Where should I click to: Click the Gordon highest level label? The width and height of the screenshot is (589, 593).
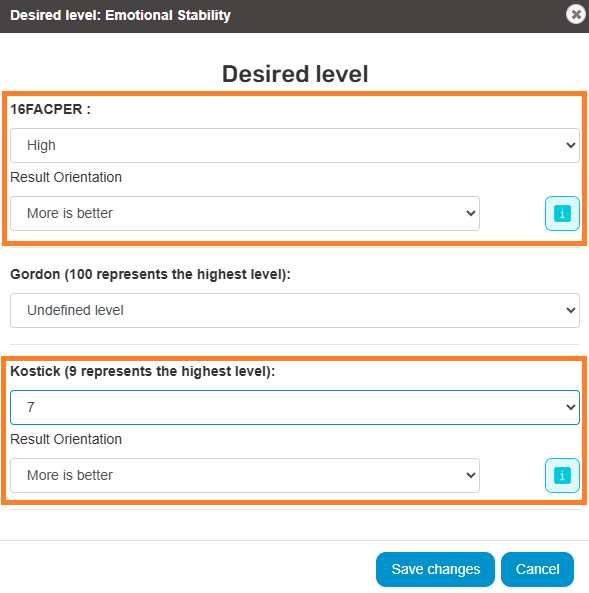[150, 274]
